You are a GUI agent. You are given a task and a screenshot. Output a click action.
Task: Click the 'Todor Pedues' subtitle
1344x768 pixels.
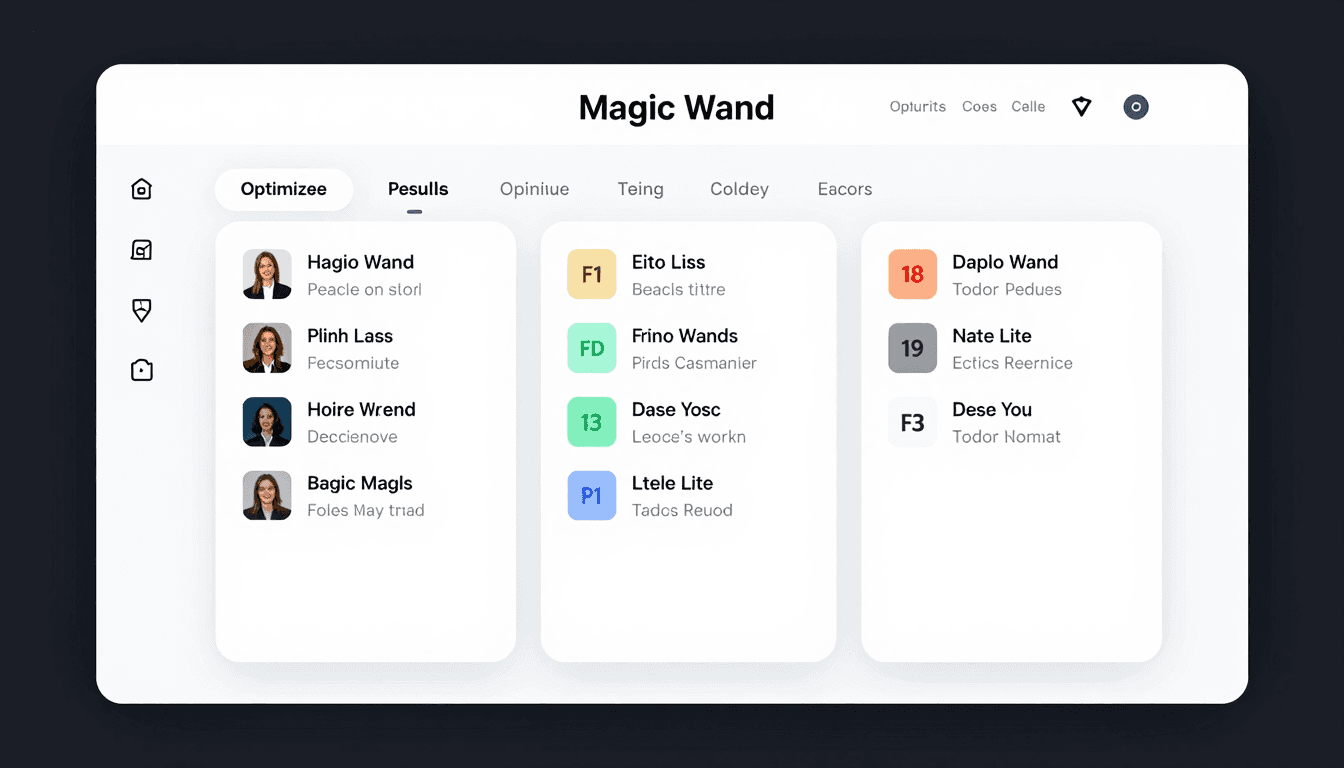[1007, 290]
